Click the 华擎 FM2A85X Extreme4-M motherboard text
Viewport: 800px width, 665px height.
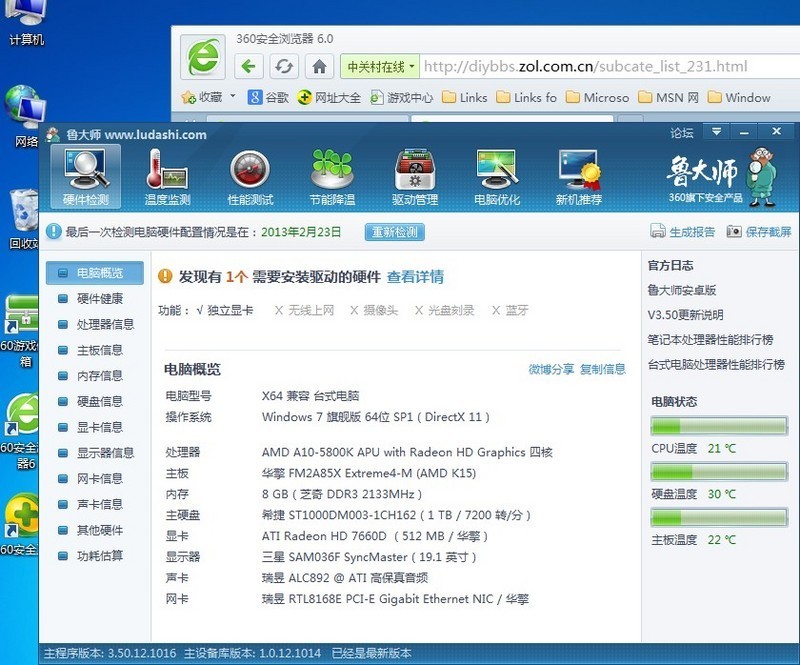pyautogui.click(x=369, y=473)
